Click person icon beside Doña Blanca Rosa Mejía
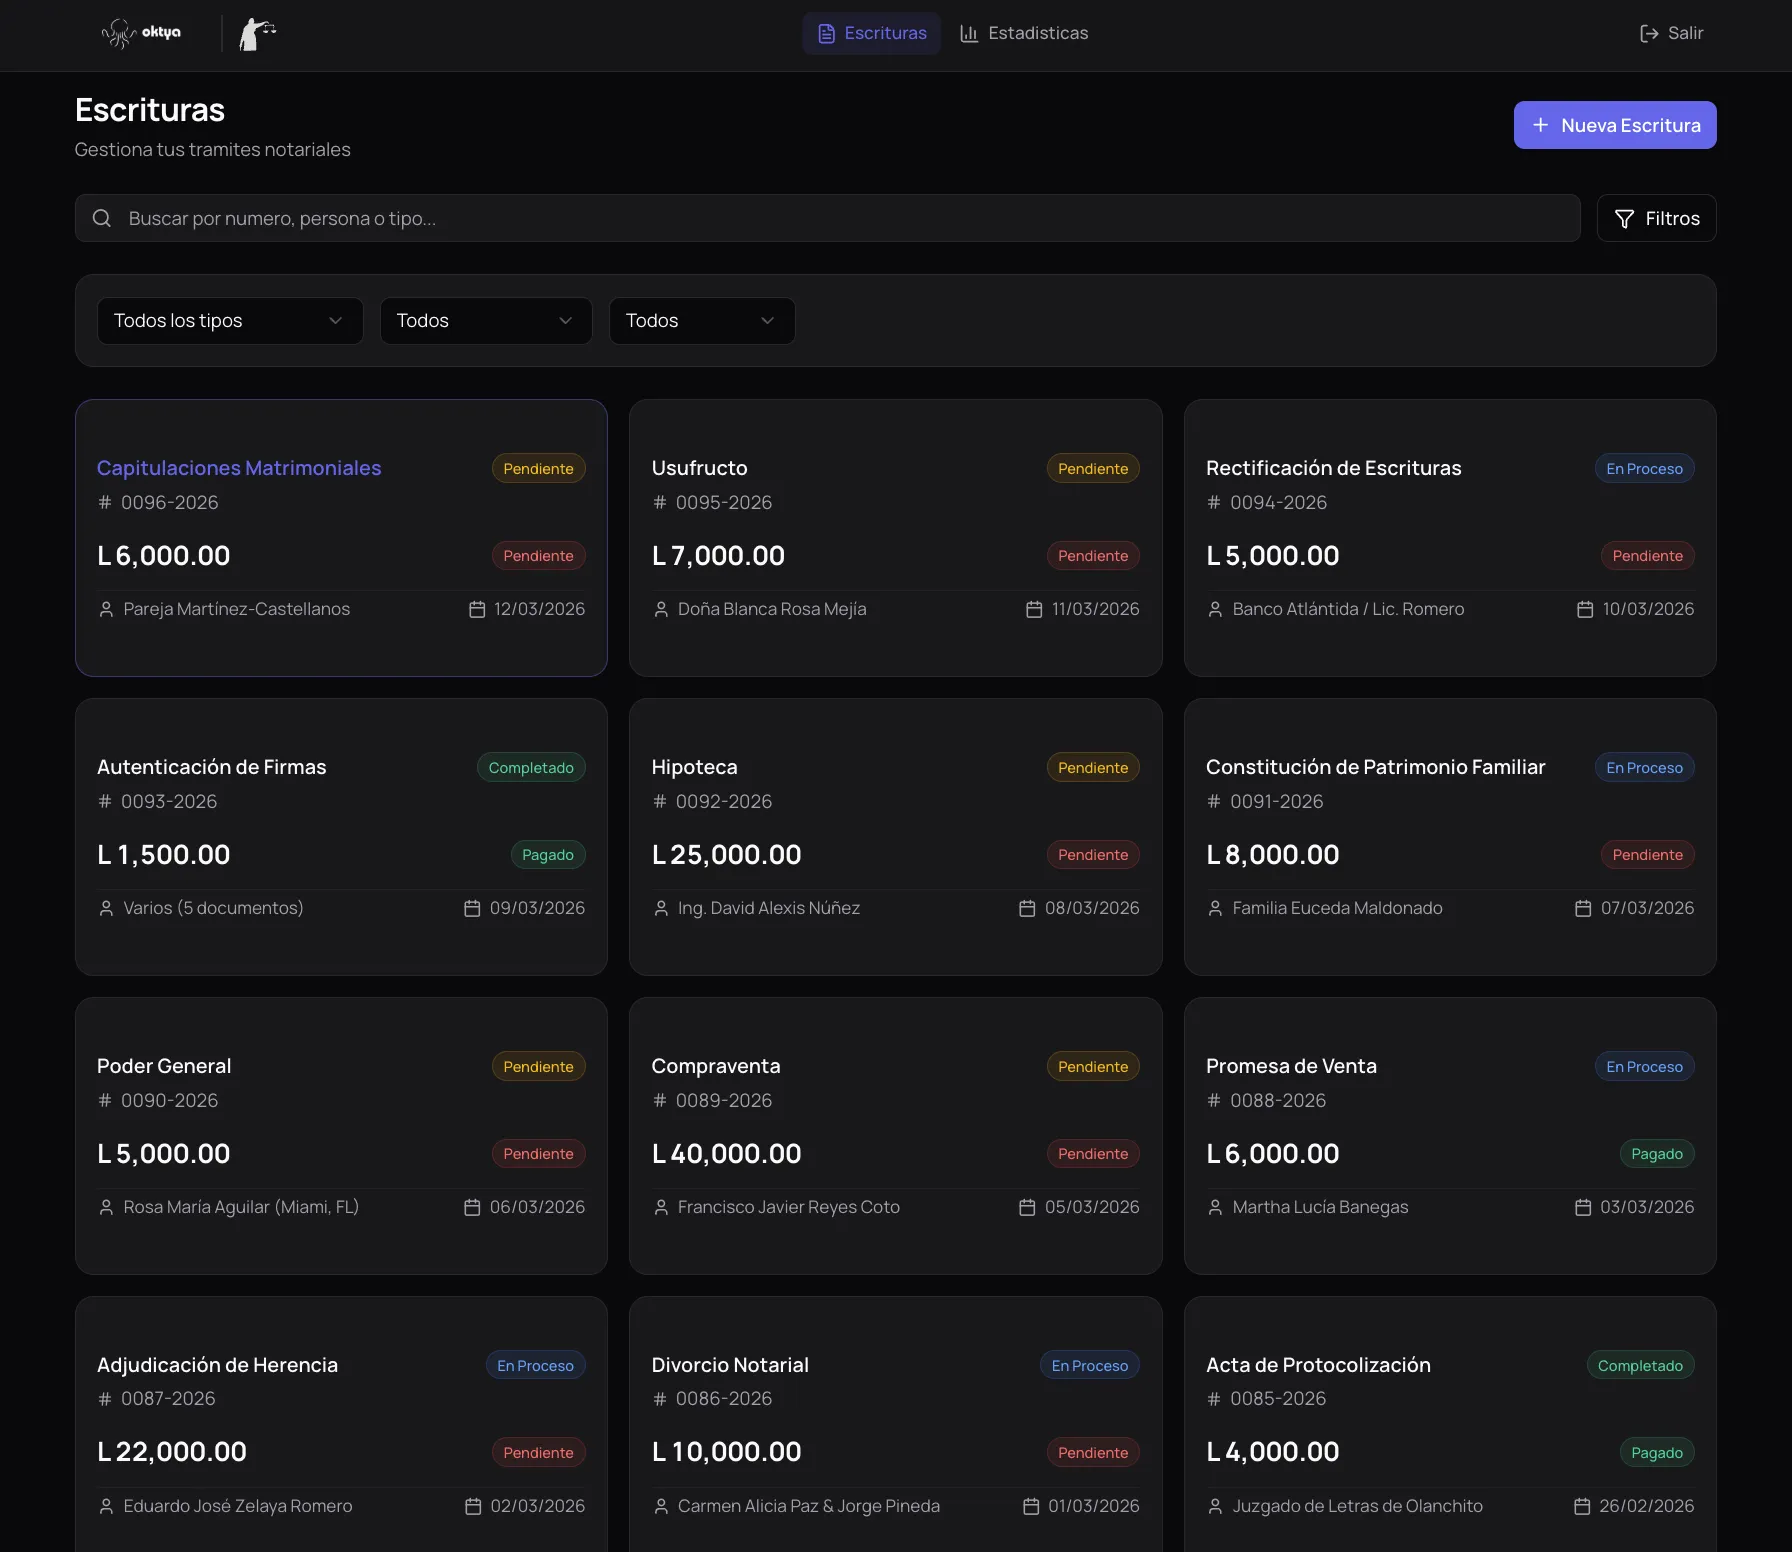1792x1552 pixels. (661, 609)
